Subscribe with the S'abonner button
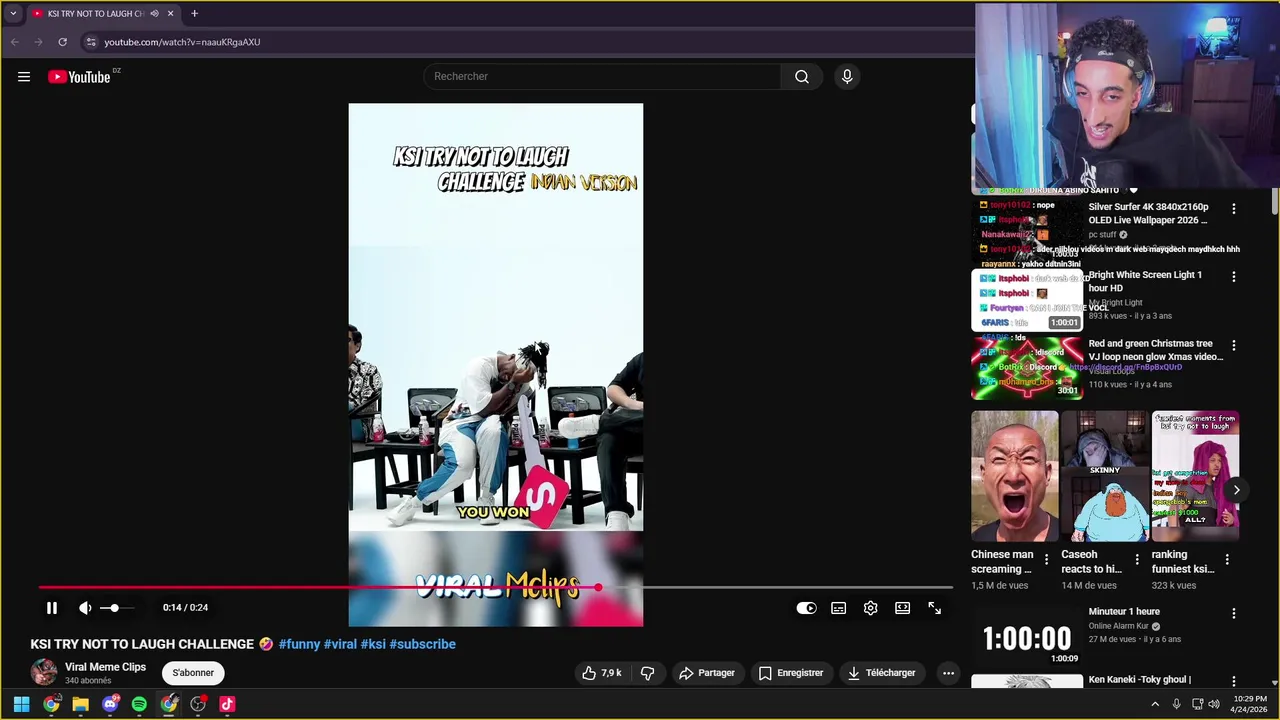 193,673
